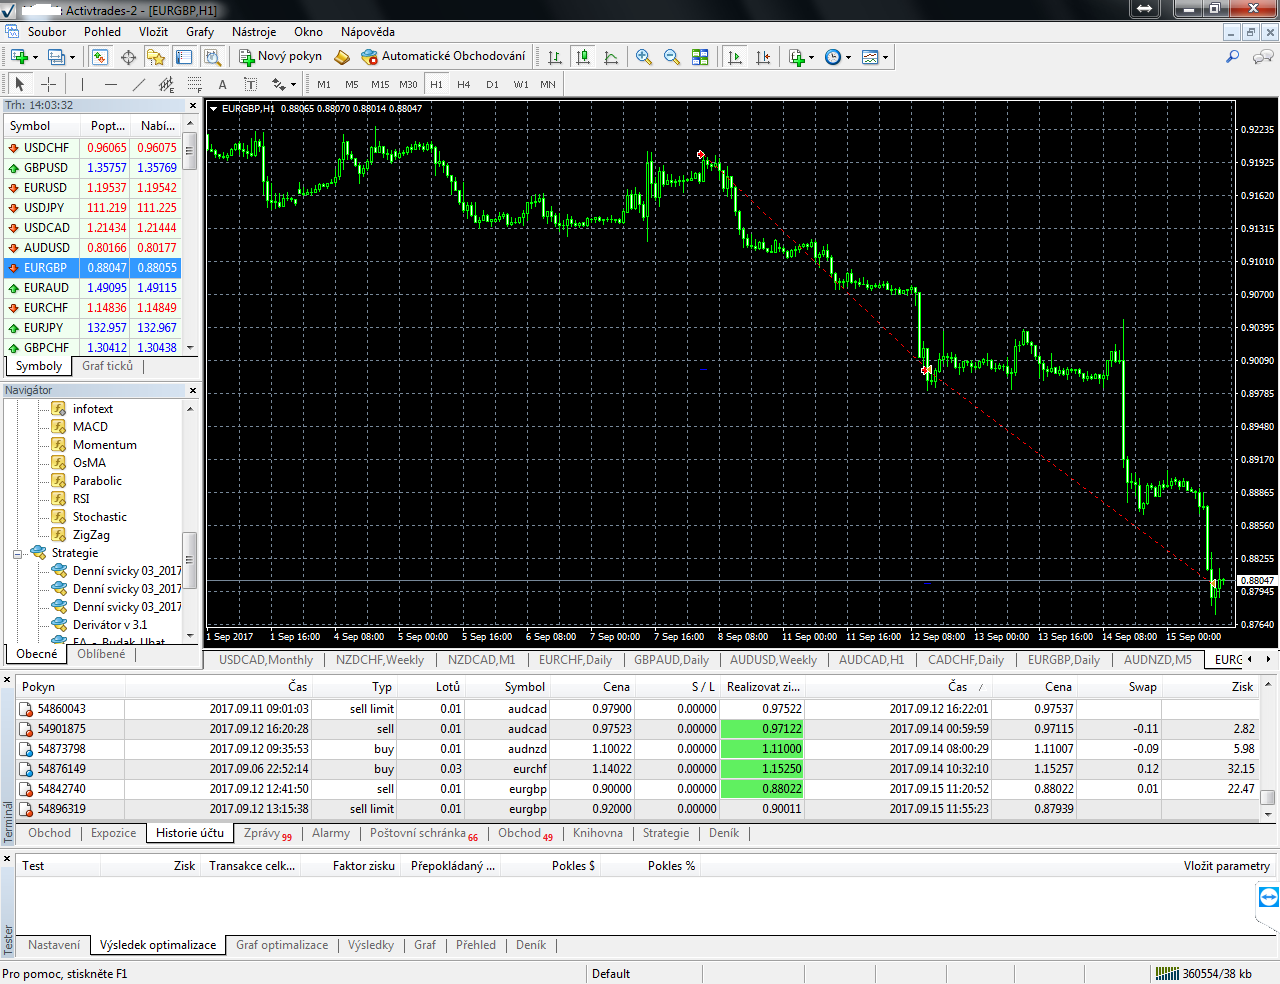Toggle candlestick chart display mode
This screenshot has width=1280, height=984.
pos(583,57)
